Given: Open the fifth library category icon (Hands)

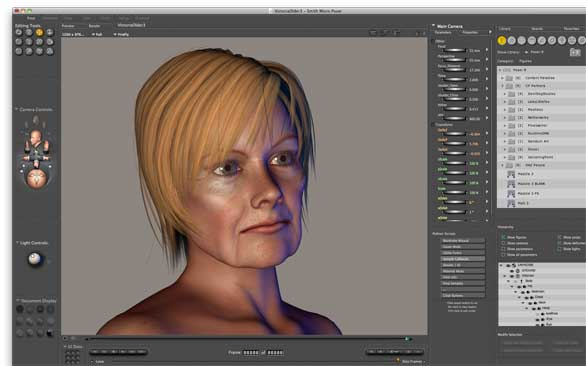Looking at the screenshot, I should tap(542, 40).
